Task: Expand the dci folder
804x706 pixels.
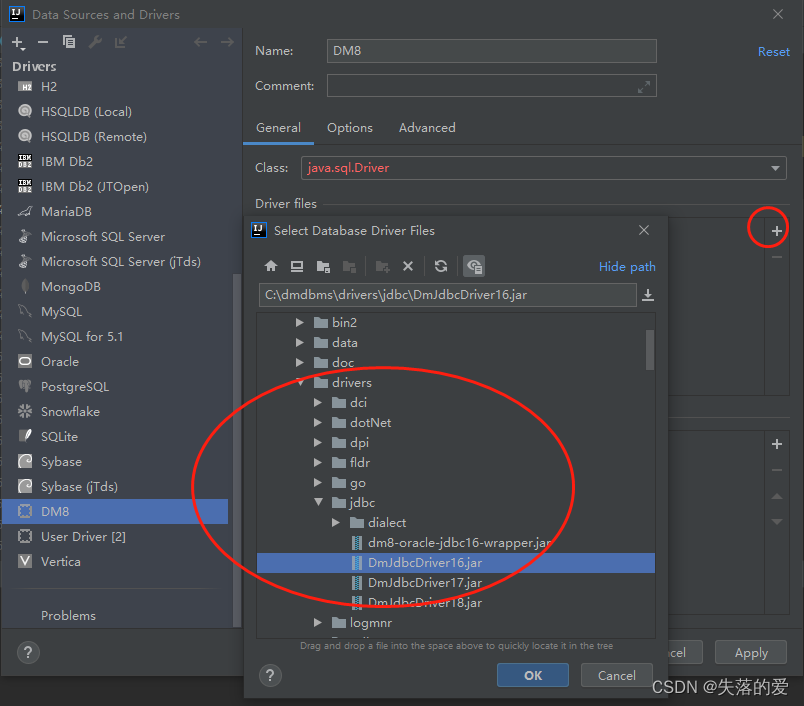Action: (318, 402)
